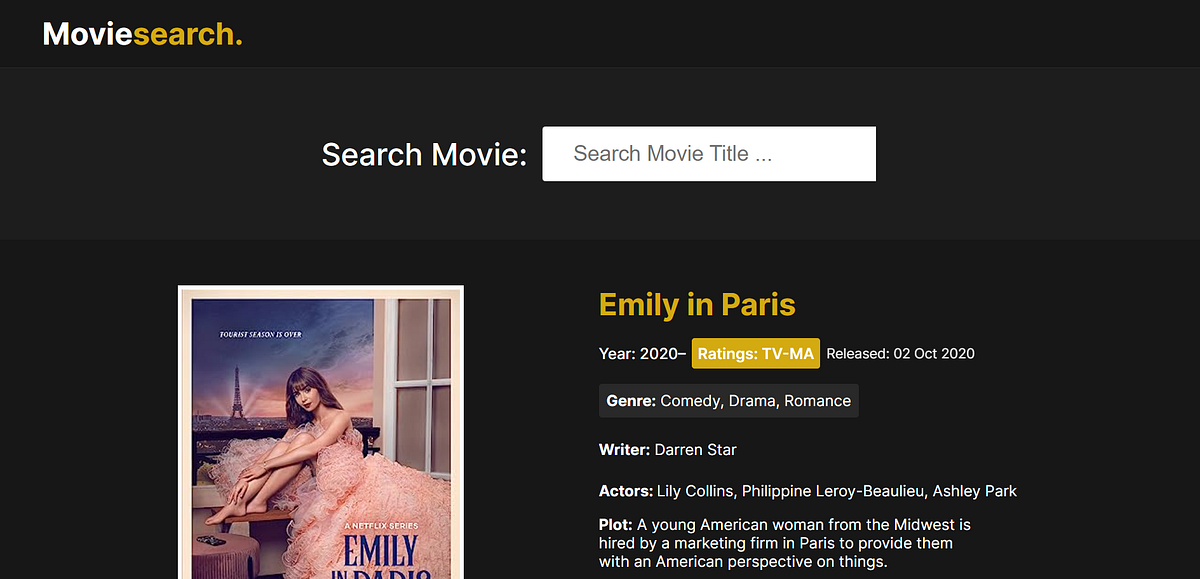
Task: Click actor name Philippine Leroy-Beaulieu
Action: coord(831,491)
